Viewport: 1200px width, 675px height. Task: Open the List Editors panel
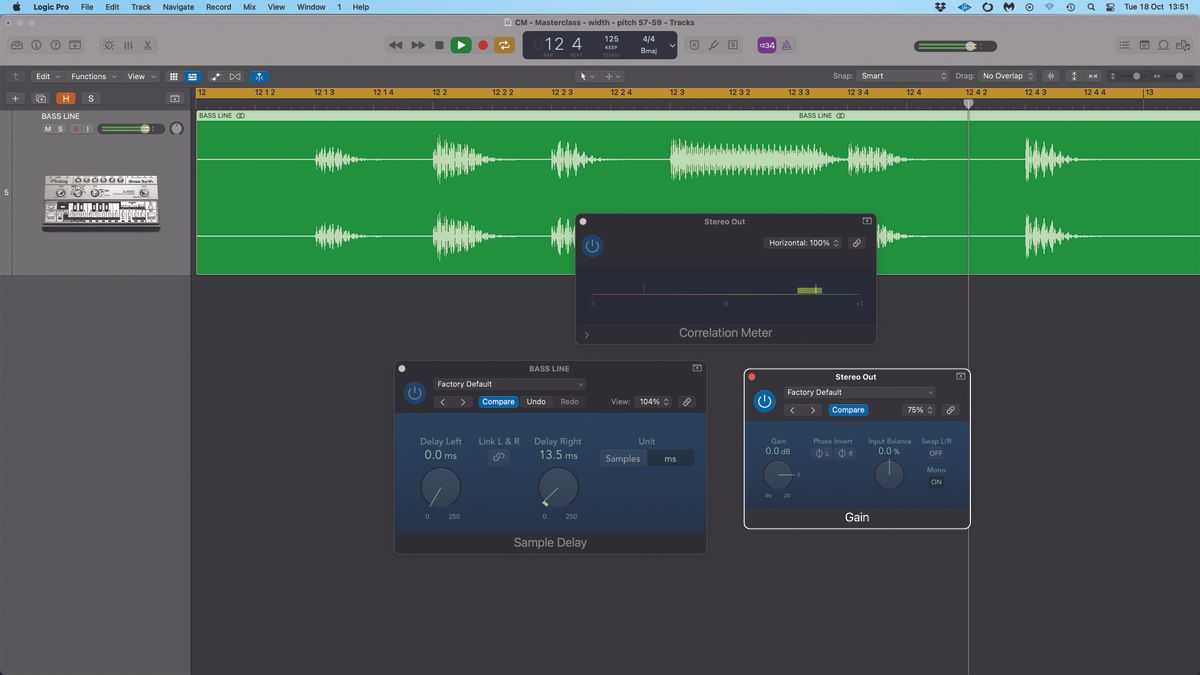pos(1126,45)
